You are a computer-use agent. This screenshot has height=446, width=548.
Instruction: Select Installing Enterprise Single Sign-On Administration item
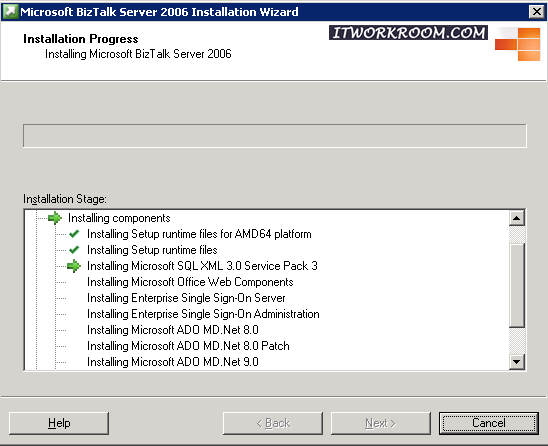click(203, 314)
